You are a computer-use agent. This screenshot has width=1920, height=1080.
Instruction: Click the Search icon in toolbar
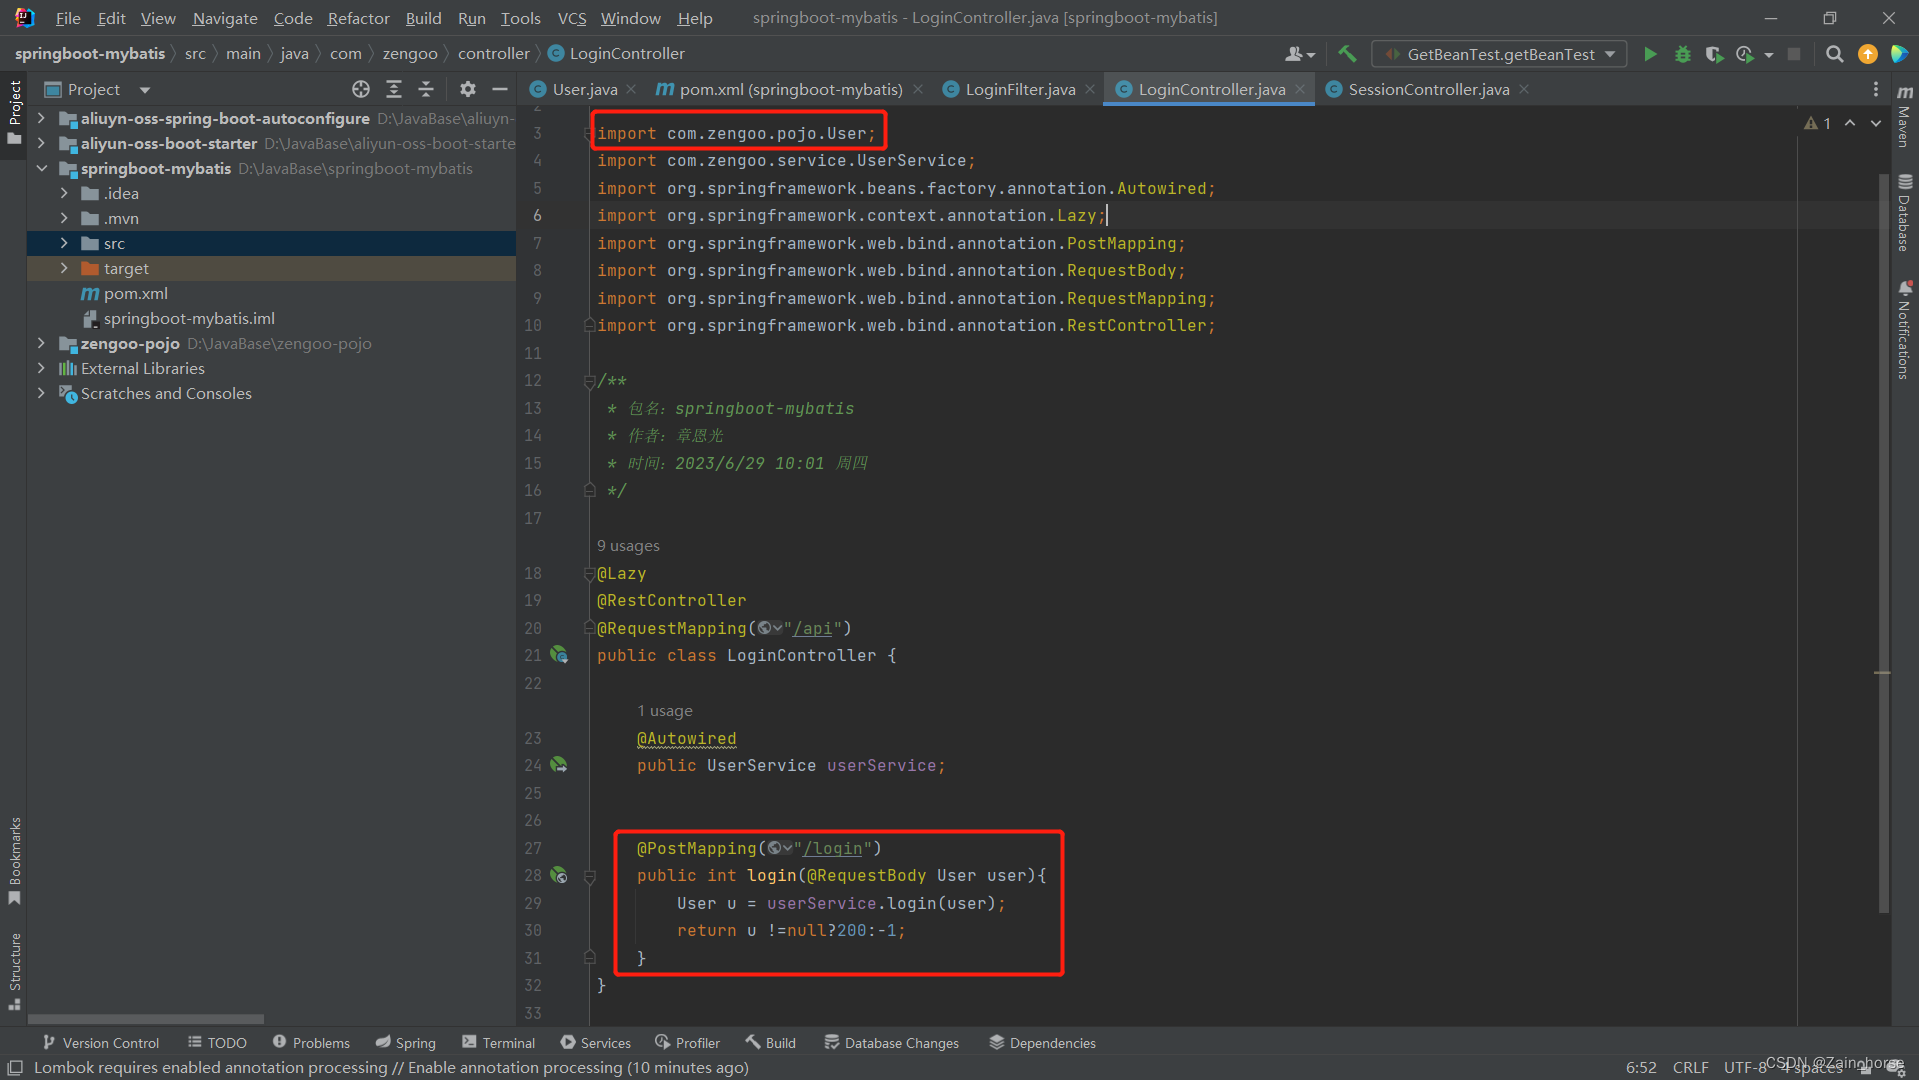pyautogui.click(x=1833, y=53)
